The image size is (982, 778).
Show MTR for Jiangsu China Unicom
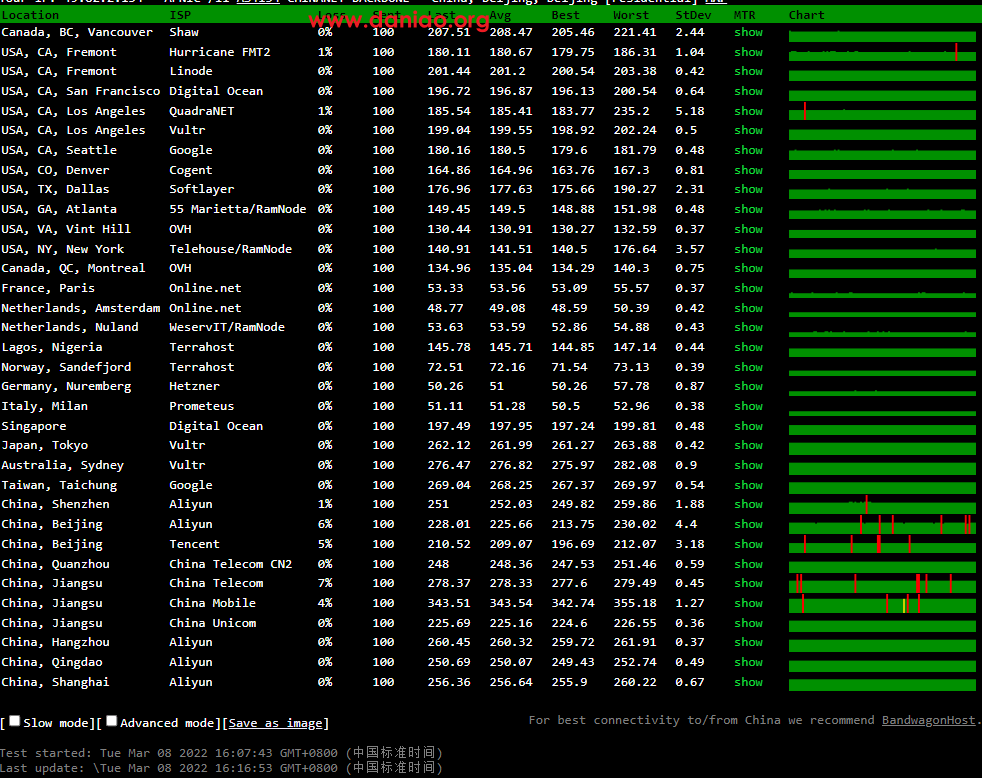point(748,623)
